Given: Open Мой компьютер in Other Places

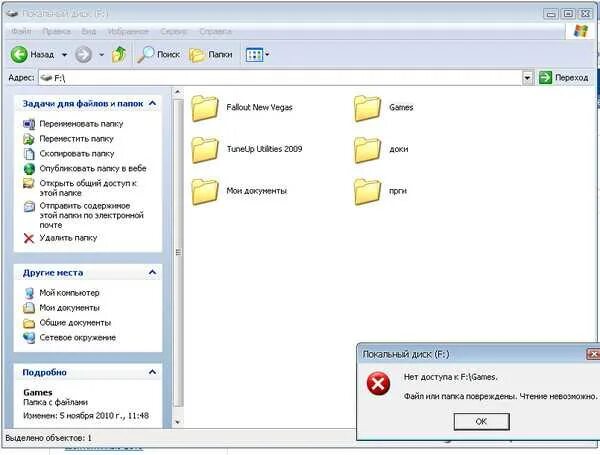Looking at the screenshot, I should [69, 293].
